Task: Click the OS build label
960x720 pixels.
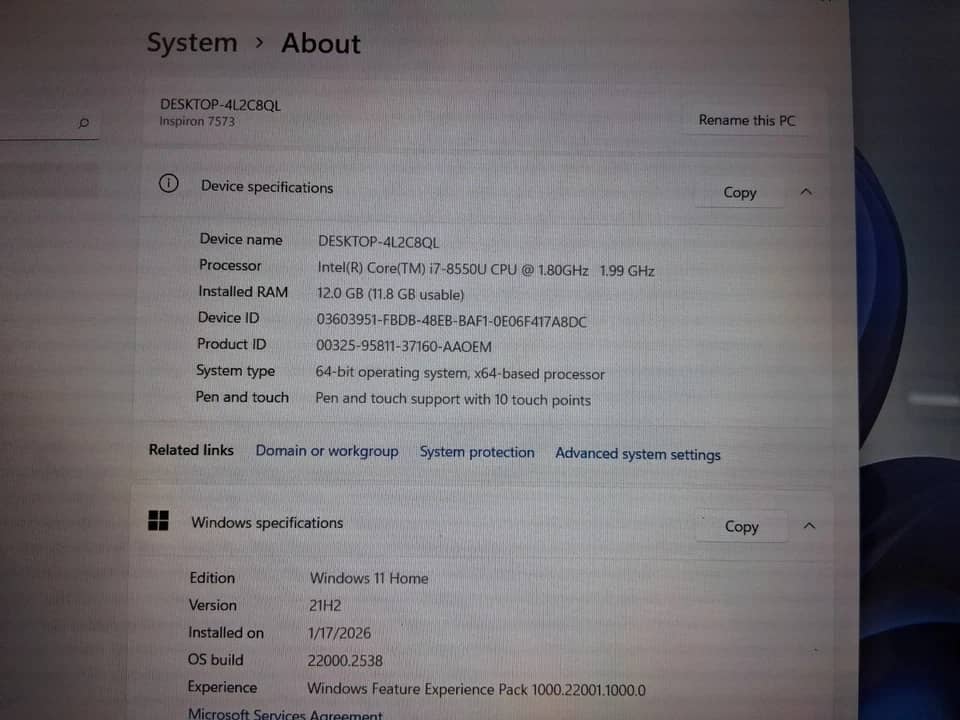Action: 216,660
